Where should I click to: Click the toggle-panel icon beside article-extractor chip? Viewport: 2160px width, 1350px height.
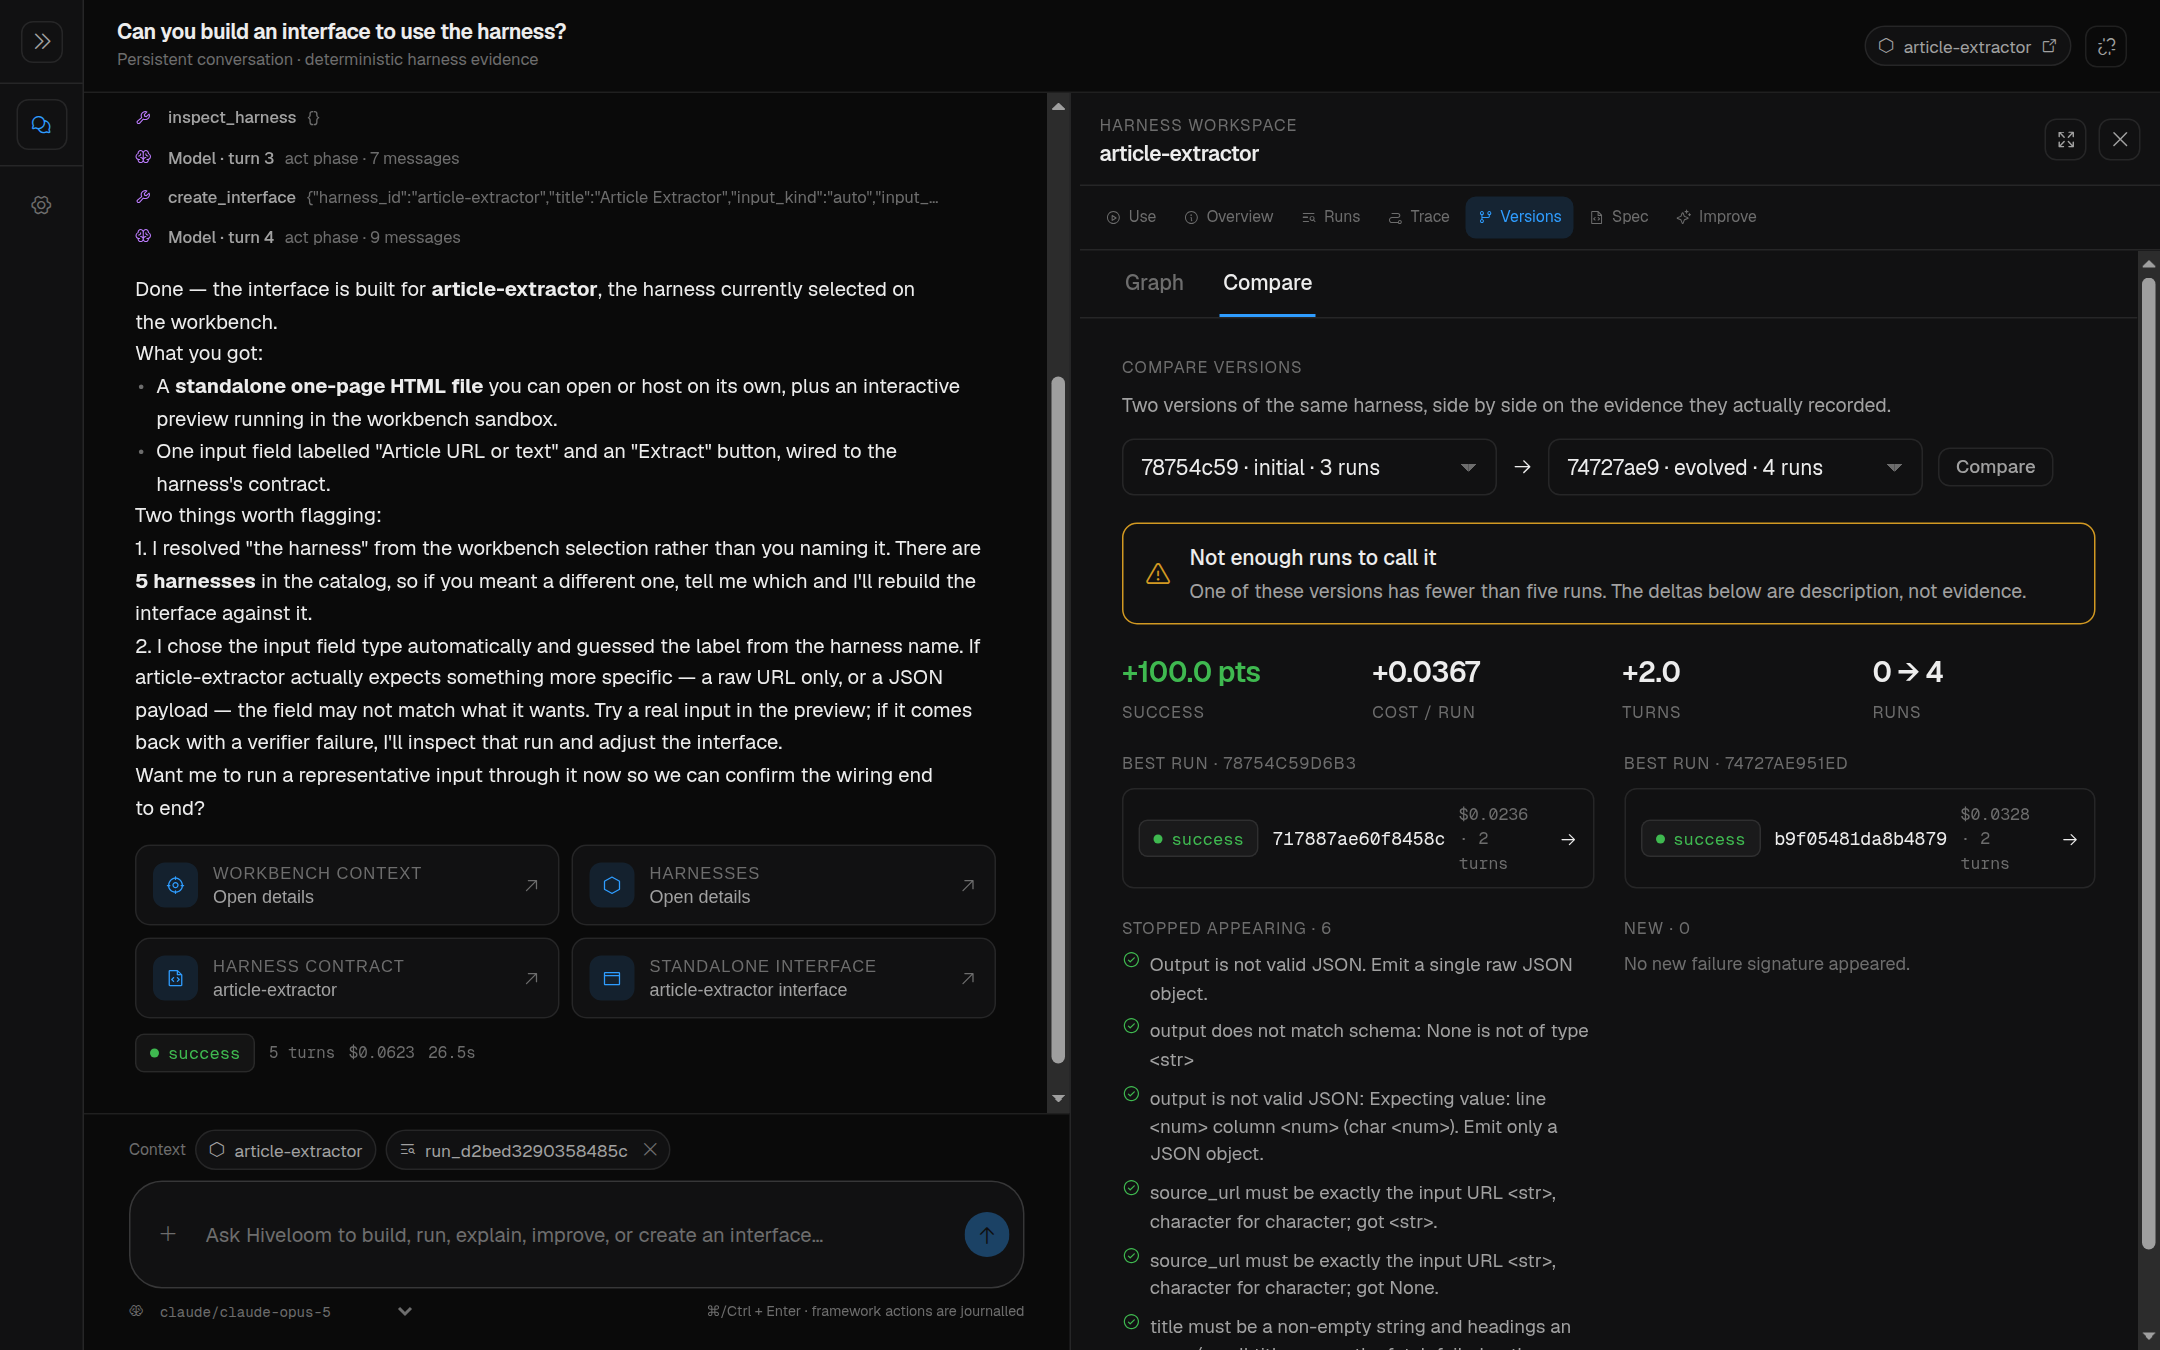[x=2106, y=47]
